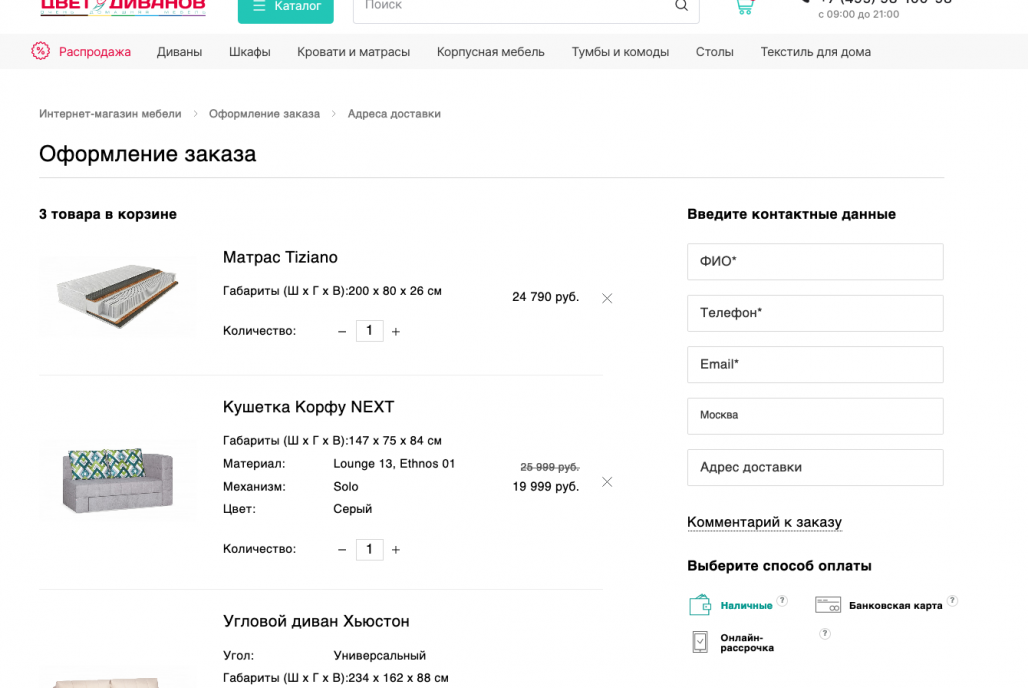
Task: Click the search magnifier icon
Action: click(681, 6)
